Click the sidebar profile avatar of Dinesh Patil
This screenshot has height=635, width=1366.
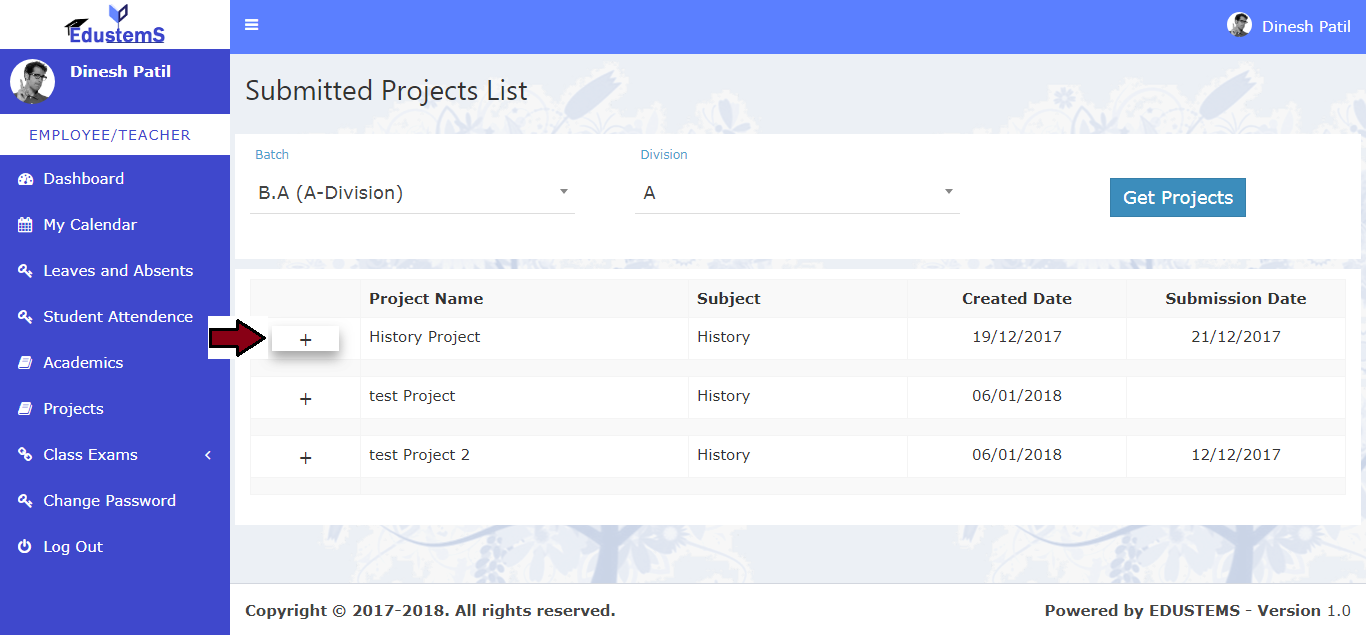click(32, 82)
